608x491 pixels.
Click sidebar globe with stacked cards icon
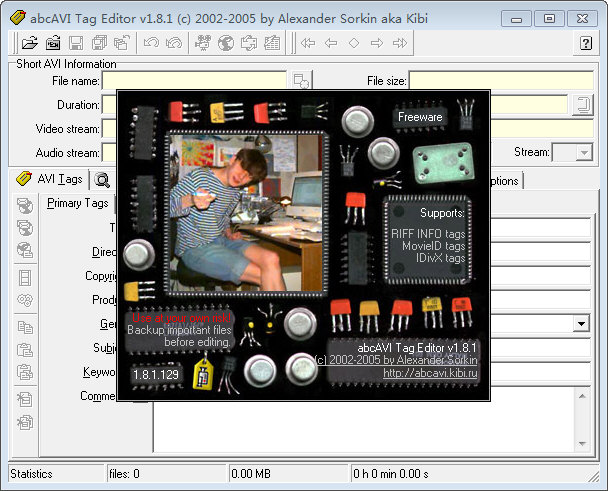point(25,228)
